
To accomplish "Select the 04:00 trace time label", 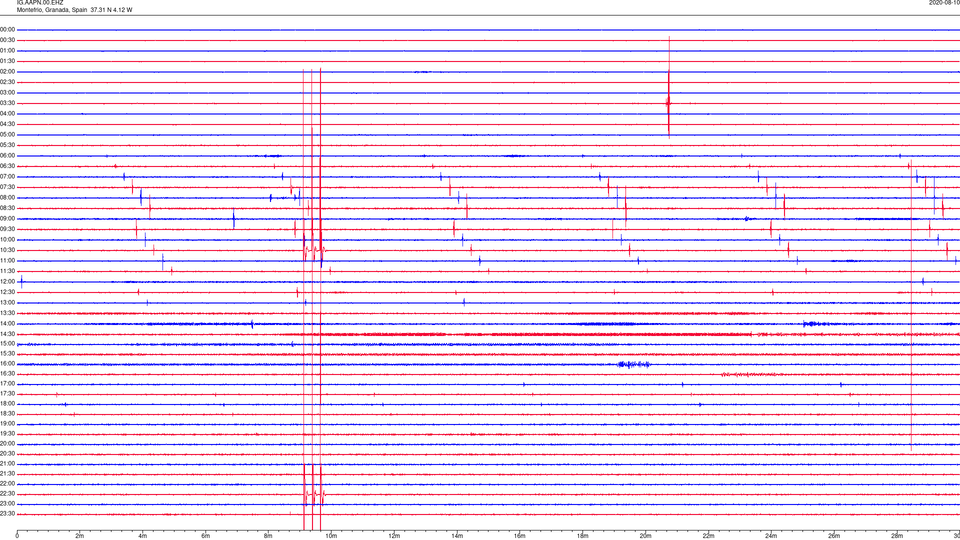I will (7, 113).
